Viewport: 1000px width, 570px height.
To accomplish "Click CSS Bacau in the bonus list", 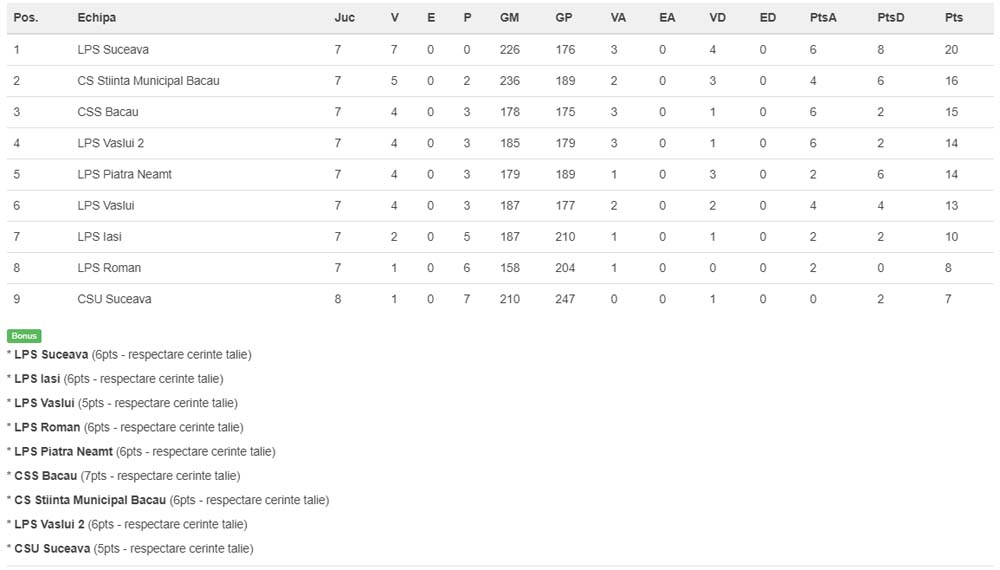I will (46, 476).
